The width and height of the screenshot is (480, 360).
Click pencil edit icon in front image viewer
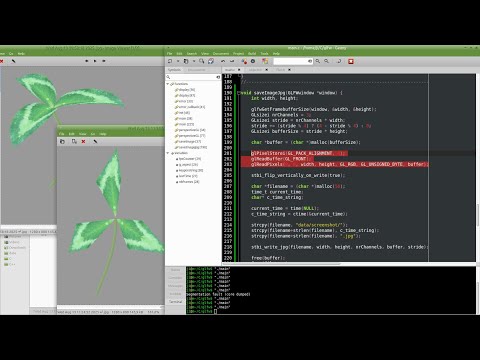pos(95,142)
